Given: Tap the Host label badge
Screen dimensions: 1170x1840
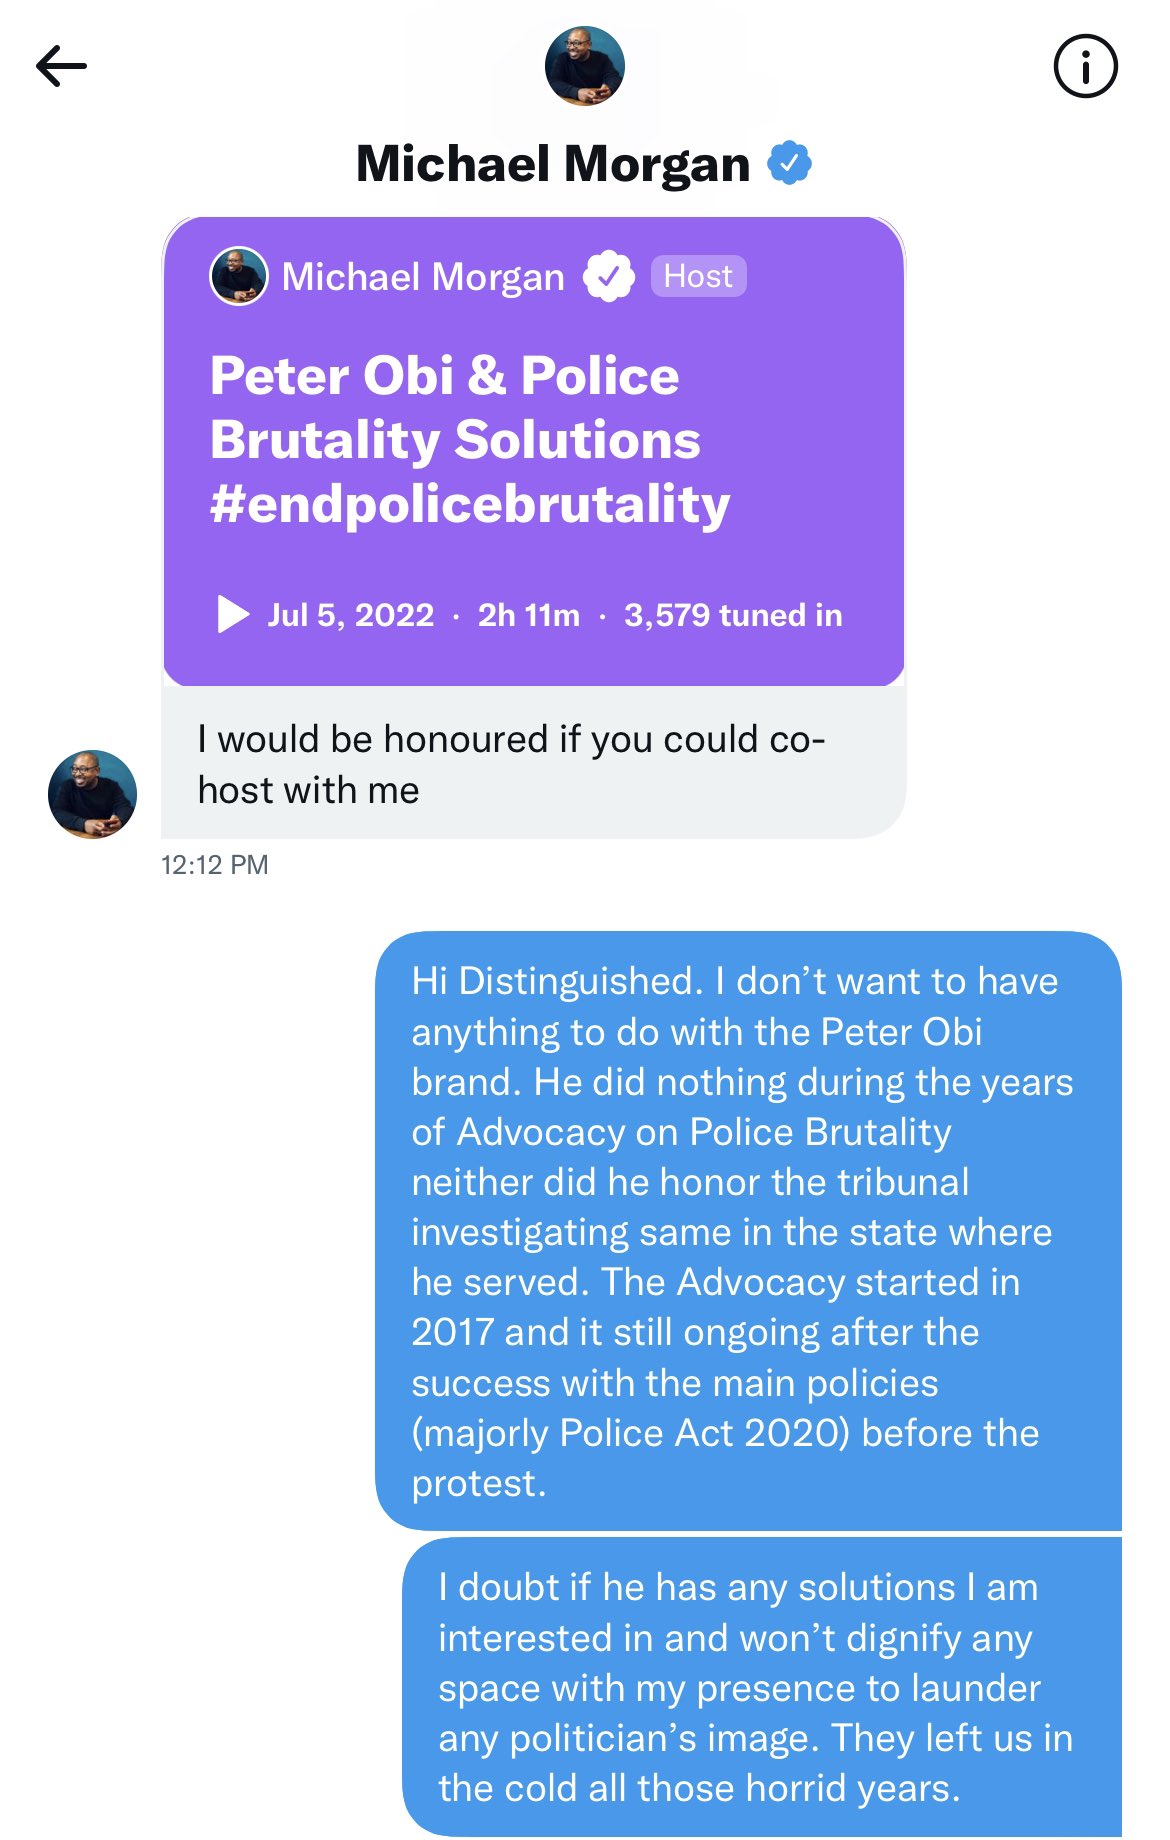Looking at the screenshot, I should [698, 276].
